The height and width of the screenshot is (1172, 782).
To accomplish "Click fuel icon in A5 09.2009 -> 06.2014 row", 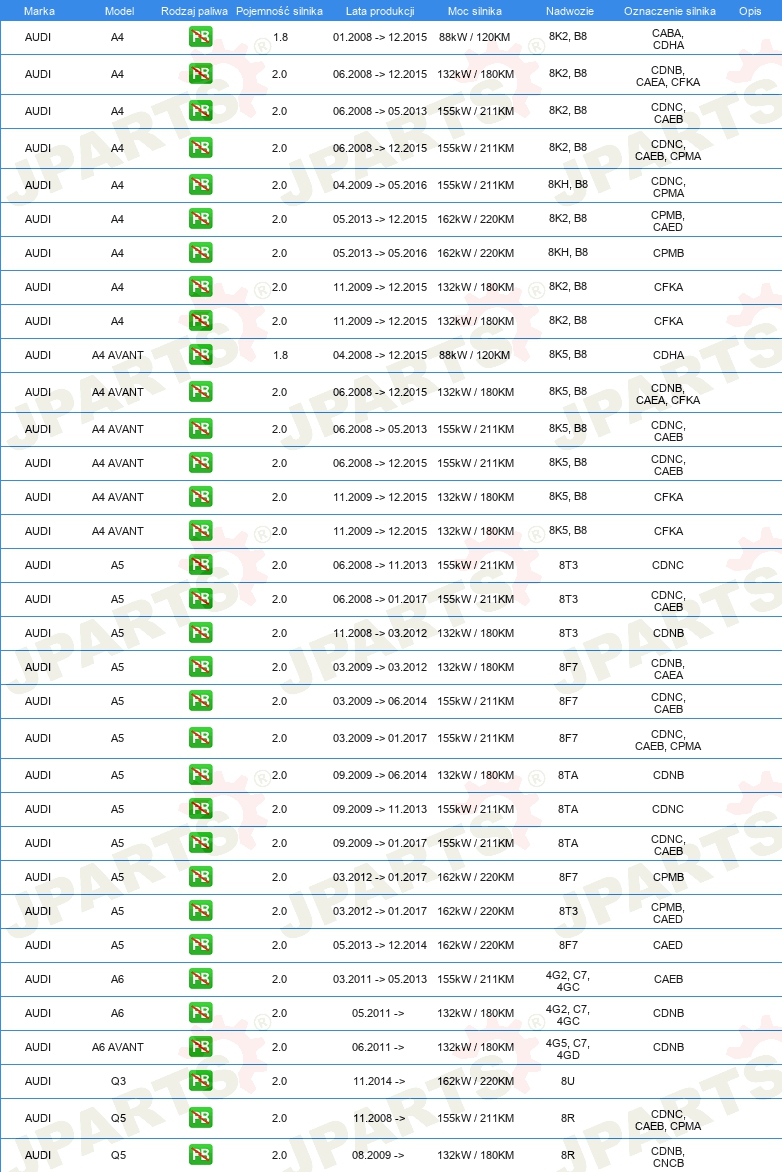I will point(200,775).
